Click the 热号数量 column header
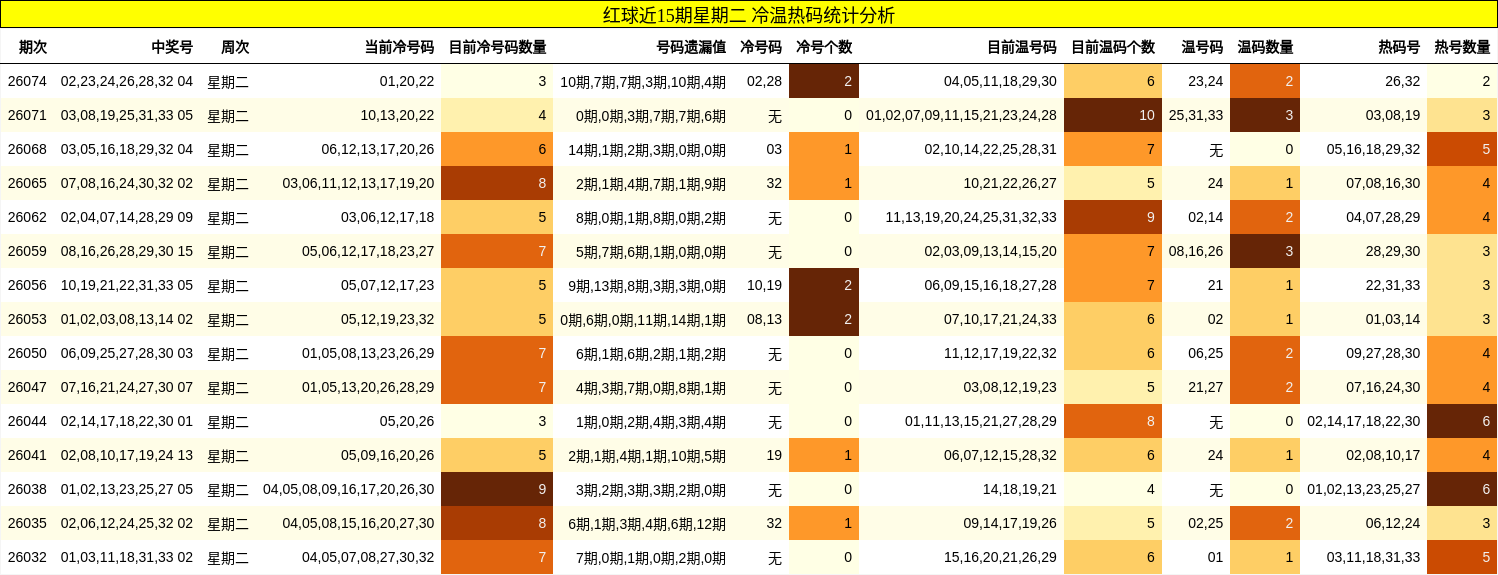 click(x=1462, y=47)
